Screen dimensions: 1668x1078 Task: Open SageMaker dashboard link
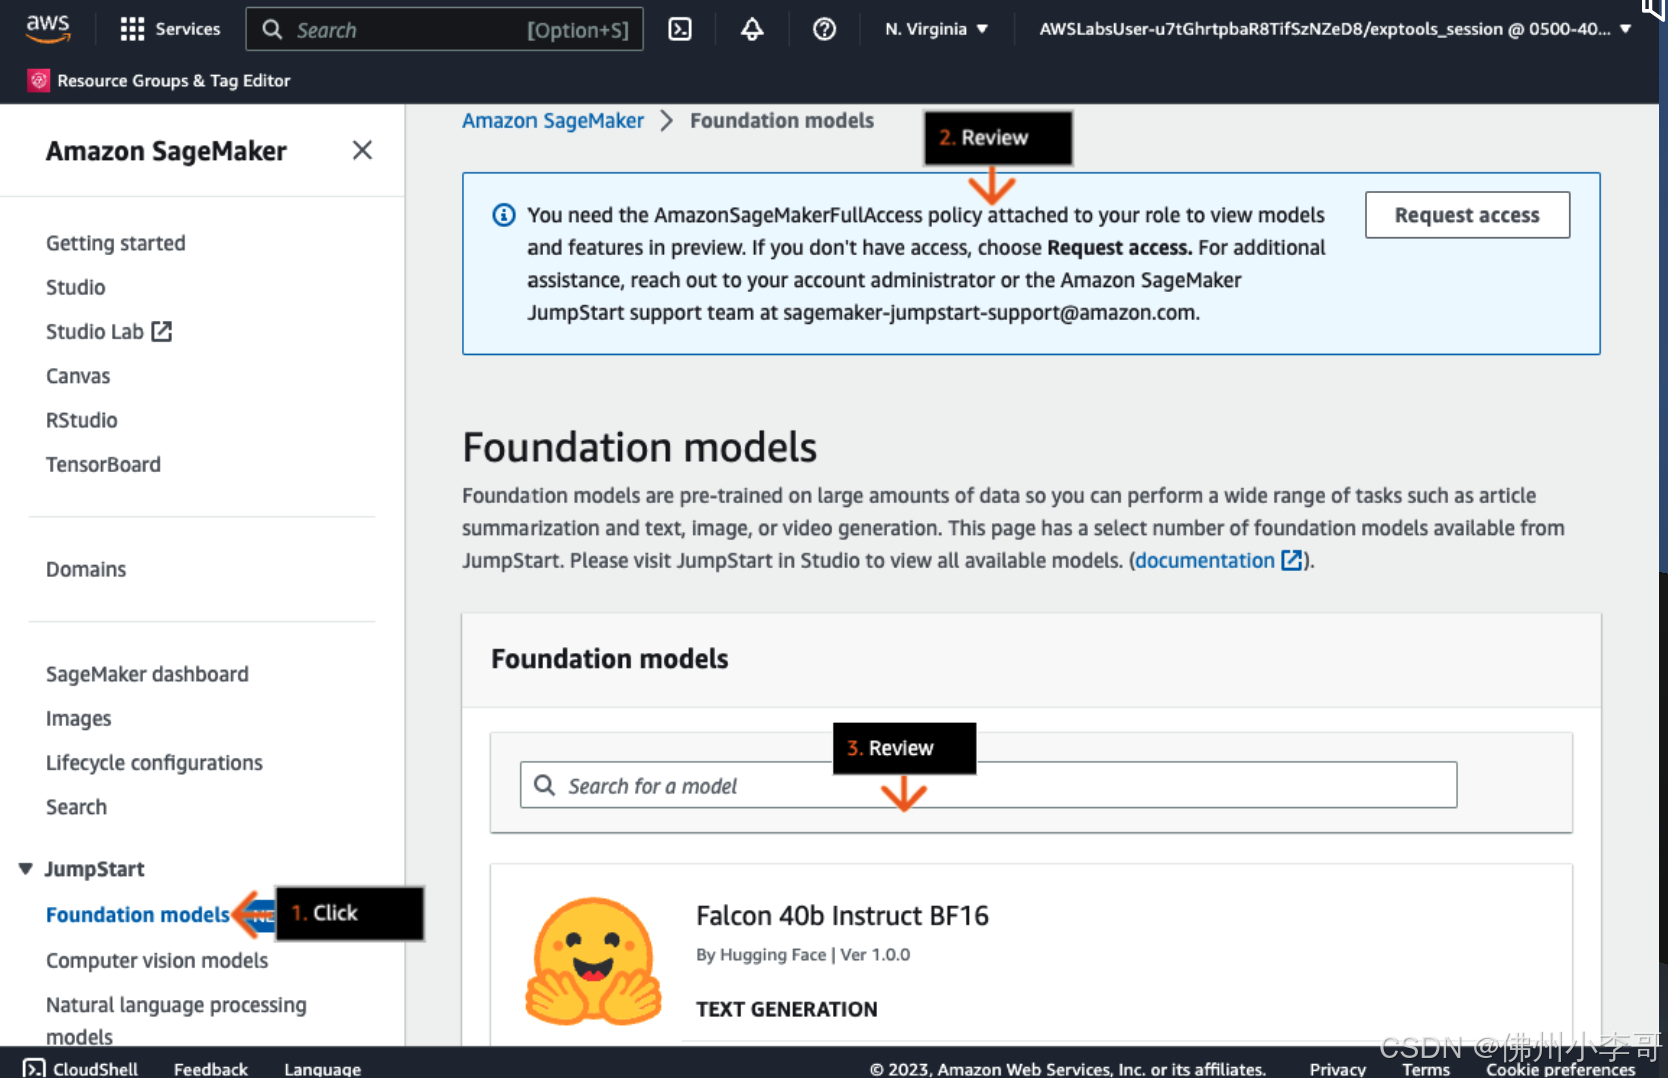pyautogui.click(x=147, y=674)
